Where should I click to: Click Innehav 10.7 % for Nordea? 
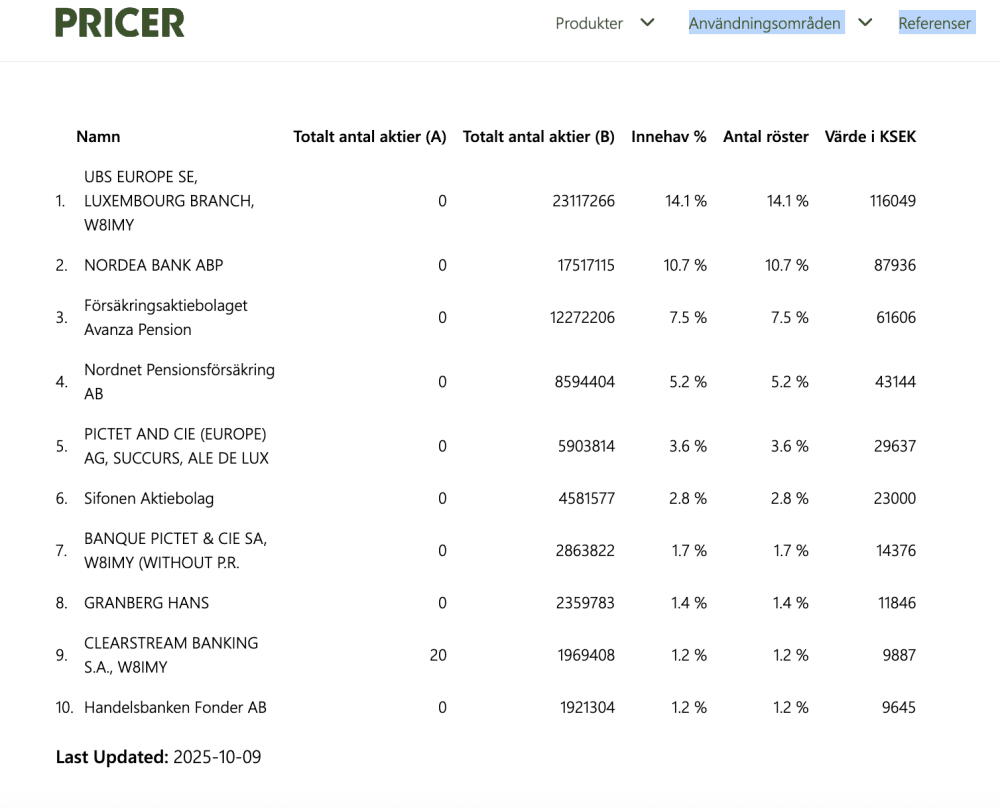[x=685, y=265]
